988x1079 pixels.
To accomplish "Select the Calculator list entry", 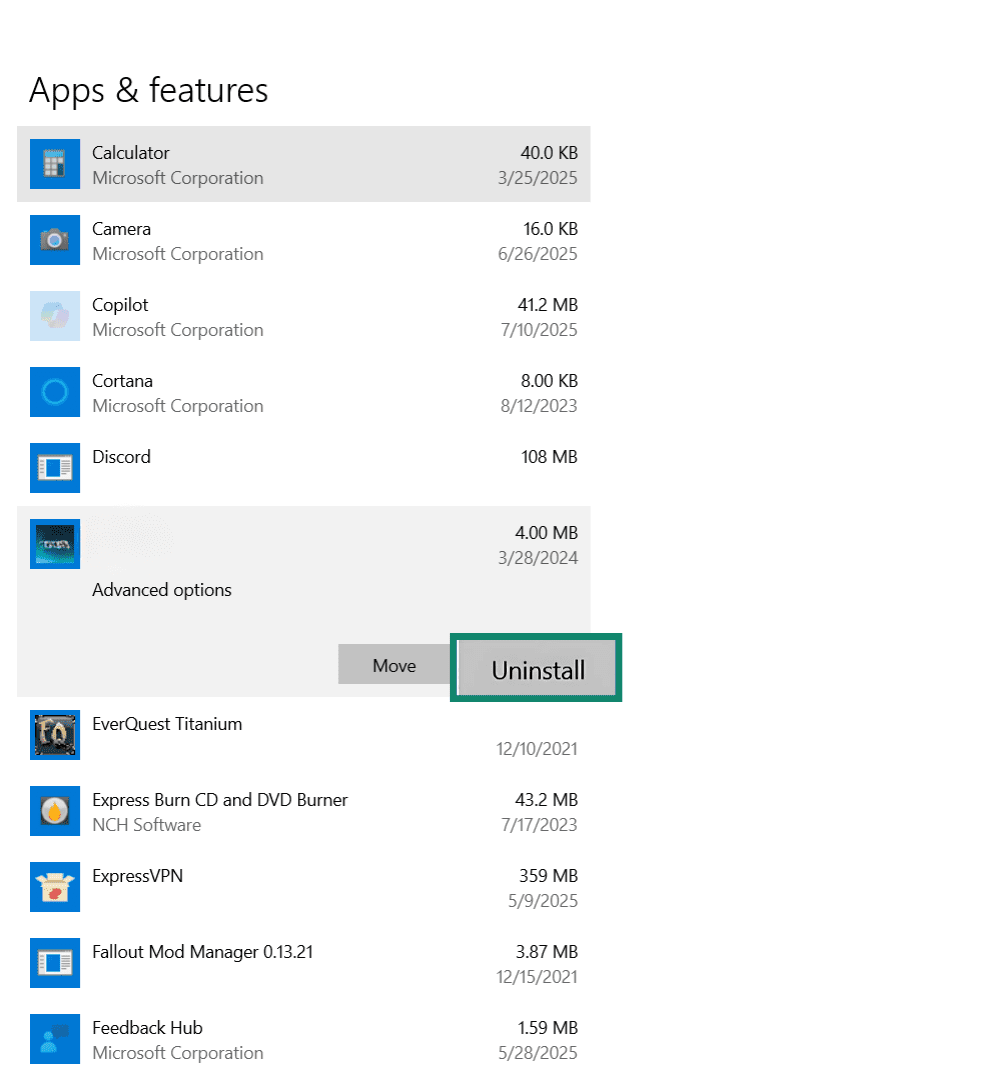I will tap(300, 164).
